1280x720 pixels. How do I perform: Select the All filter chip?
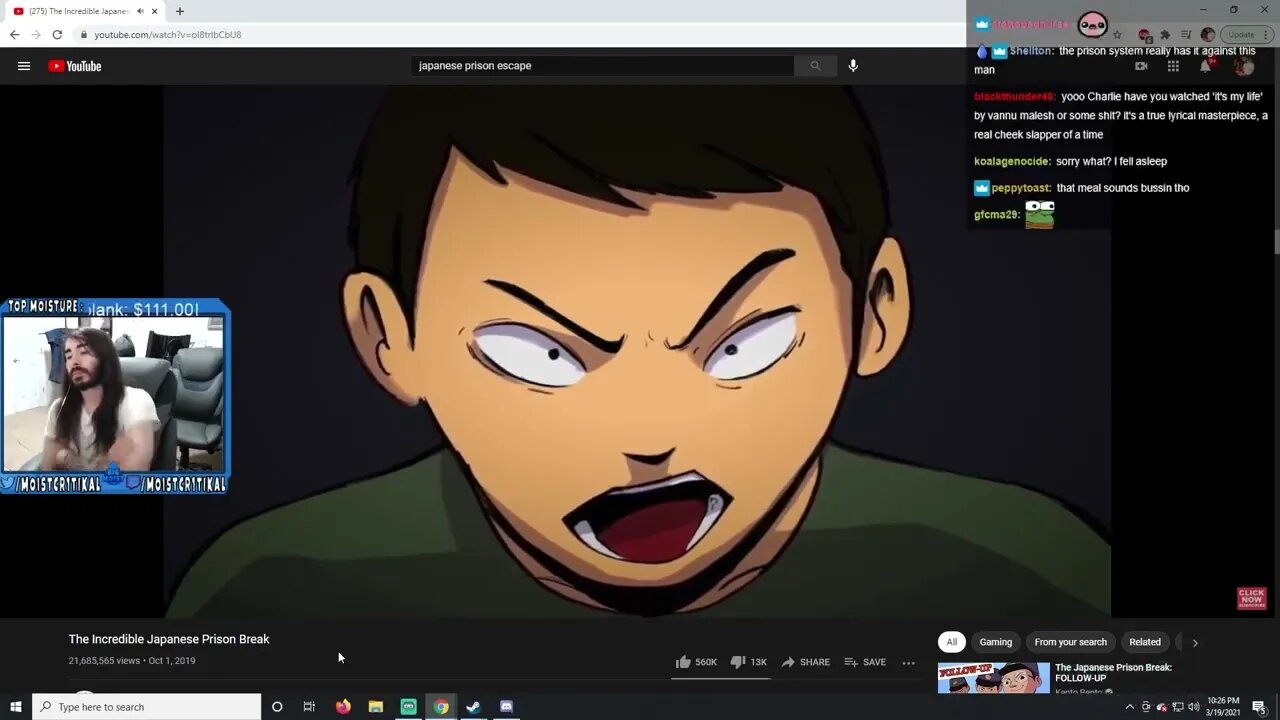coord(952,642)
